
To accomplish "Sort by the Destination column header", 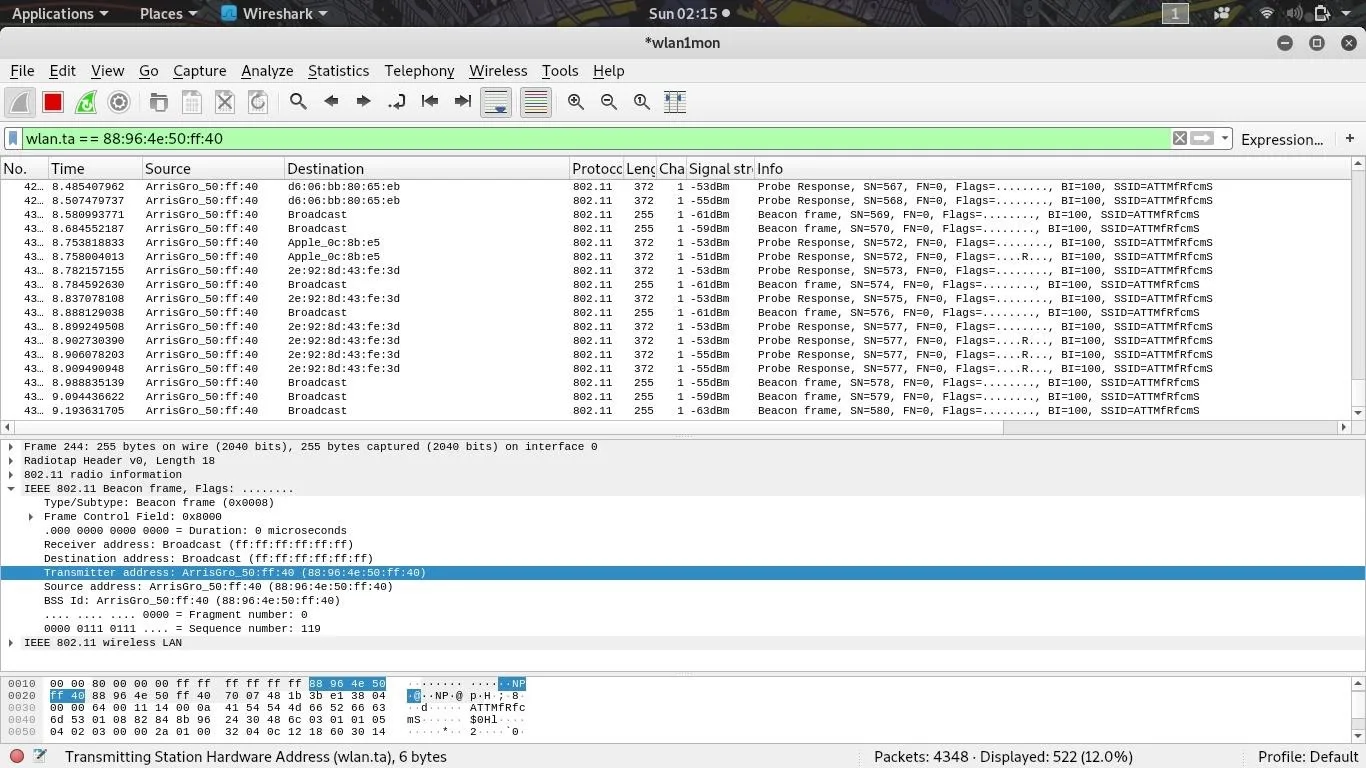I will (x=426, y=169).
